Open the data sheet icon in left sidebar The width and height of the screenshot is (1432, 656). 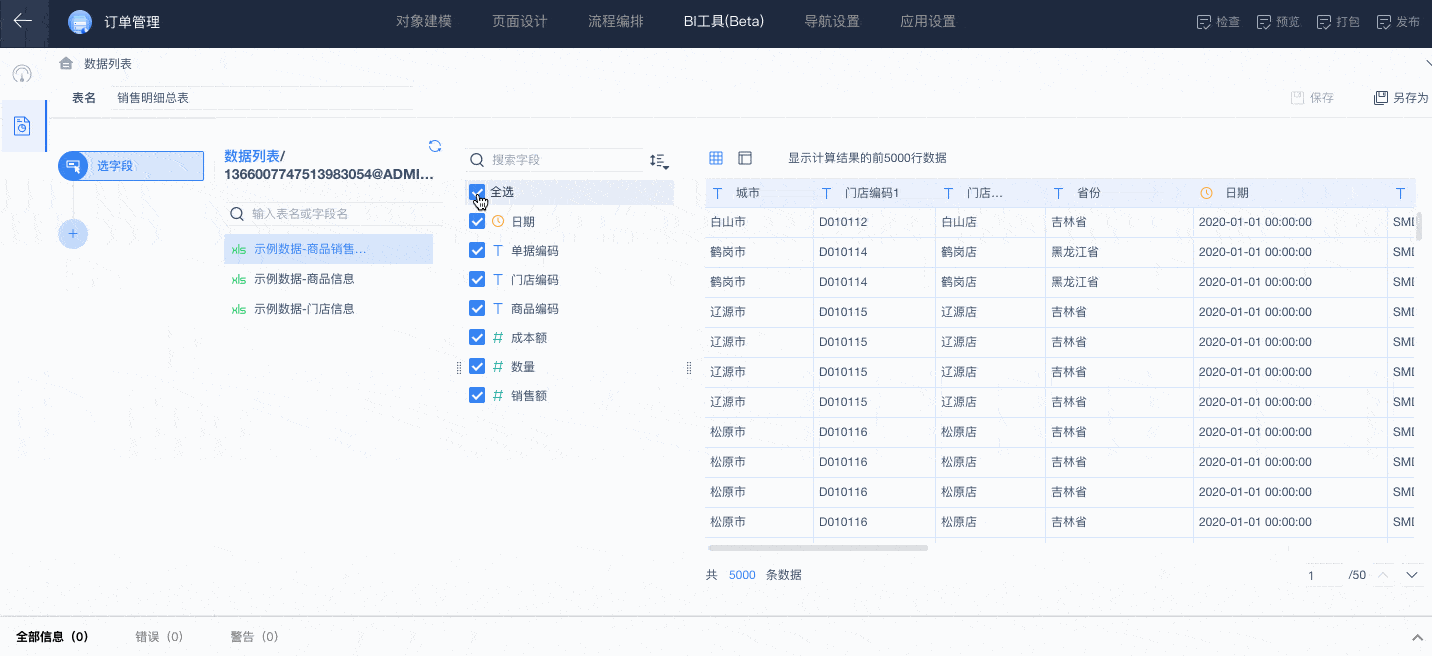22,126
